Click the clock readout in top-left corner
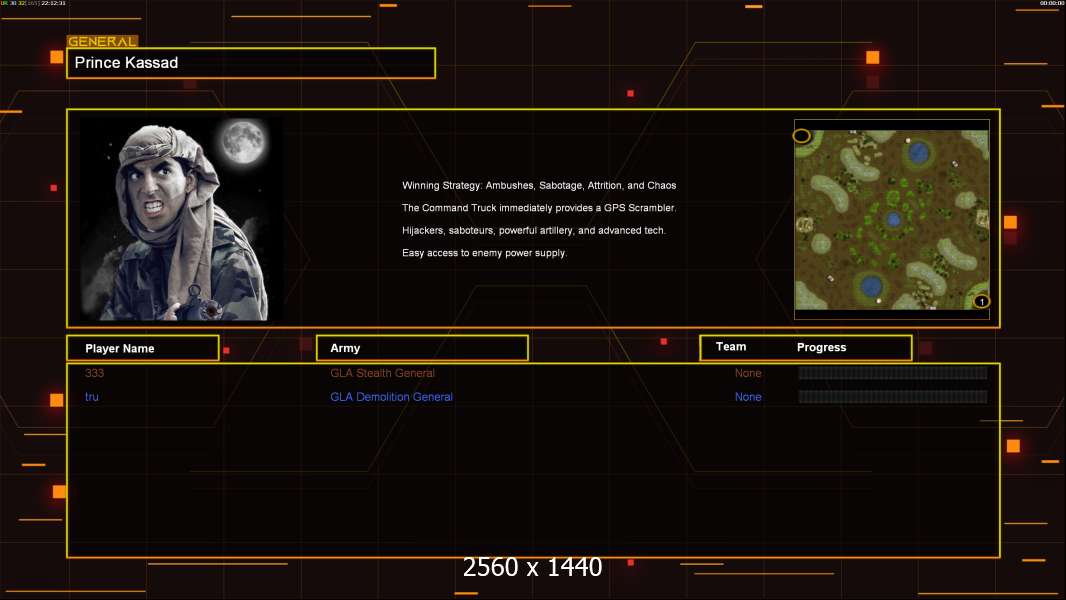The image size is (1066, 600). click(x=54, y=4)
